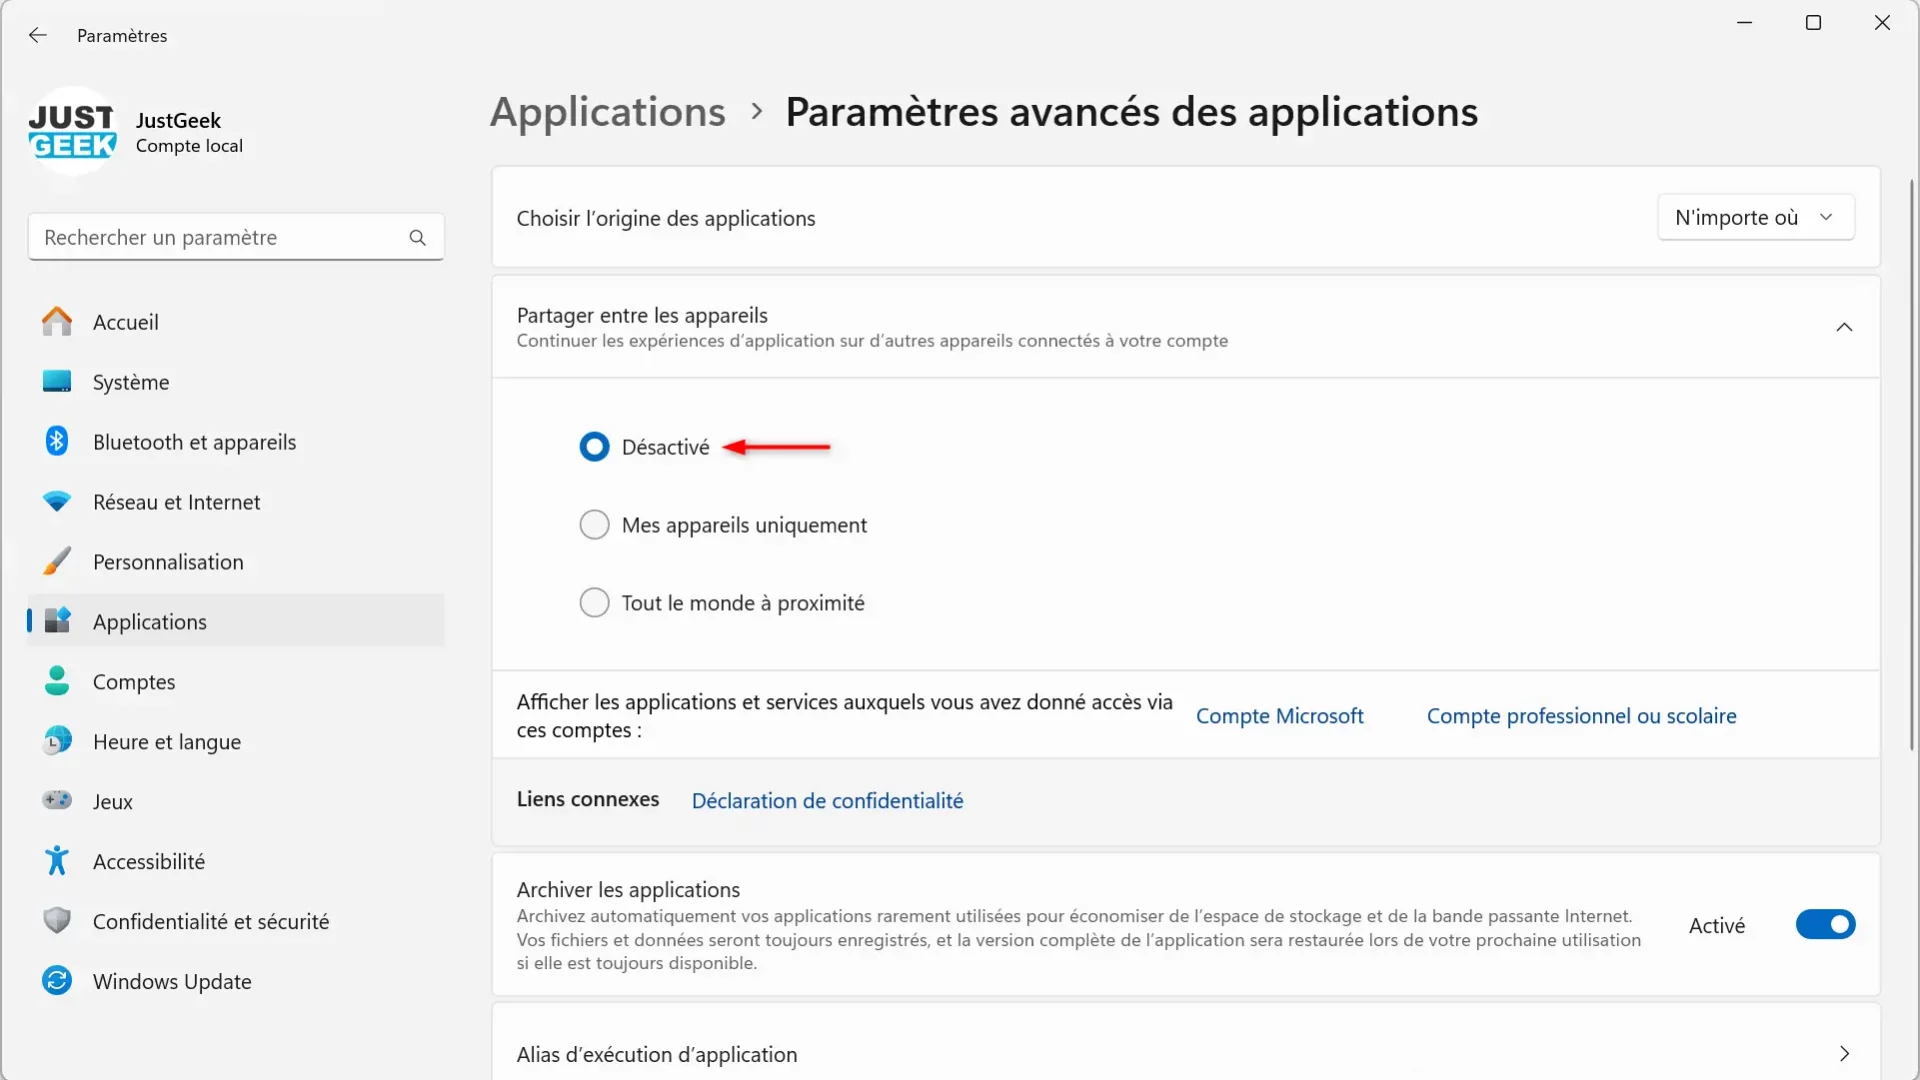1920x1080 pixels.
Task: Click the back arrow icon
Action: [x=38, y=35]
